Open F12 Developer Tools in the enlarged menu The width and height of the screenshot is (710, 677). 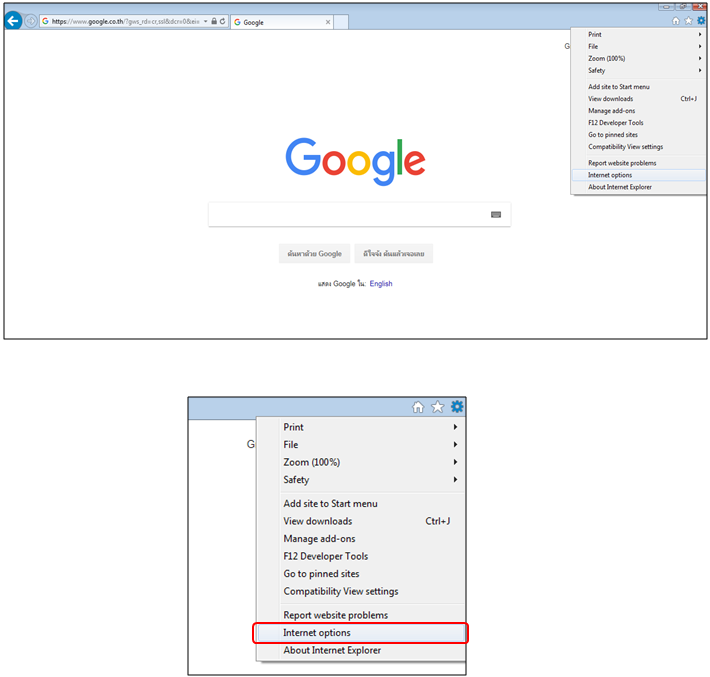point(361,556)
